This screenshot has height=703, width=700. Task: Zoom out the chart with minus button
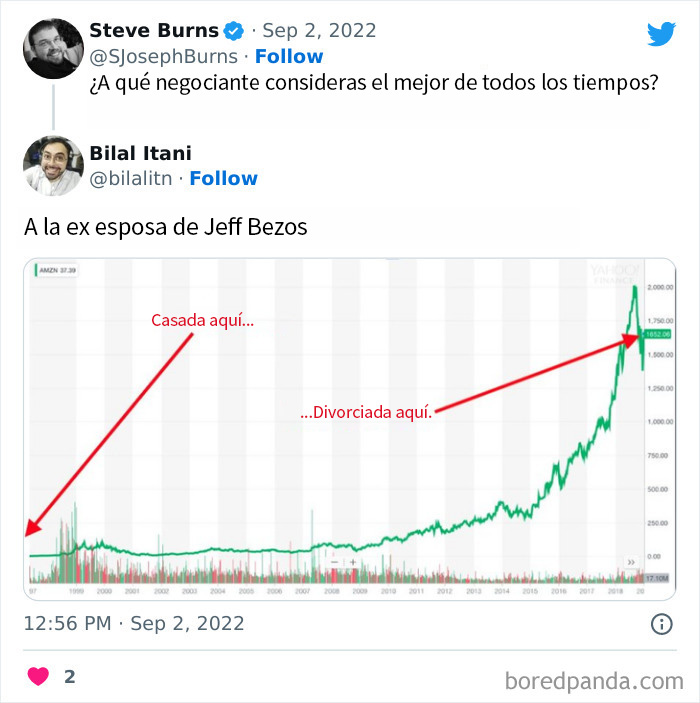[334, 563]
